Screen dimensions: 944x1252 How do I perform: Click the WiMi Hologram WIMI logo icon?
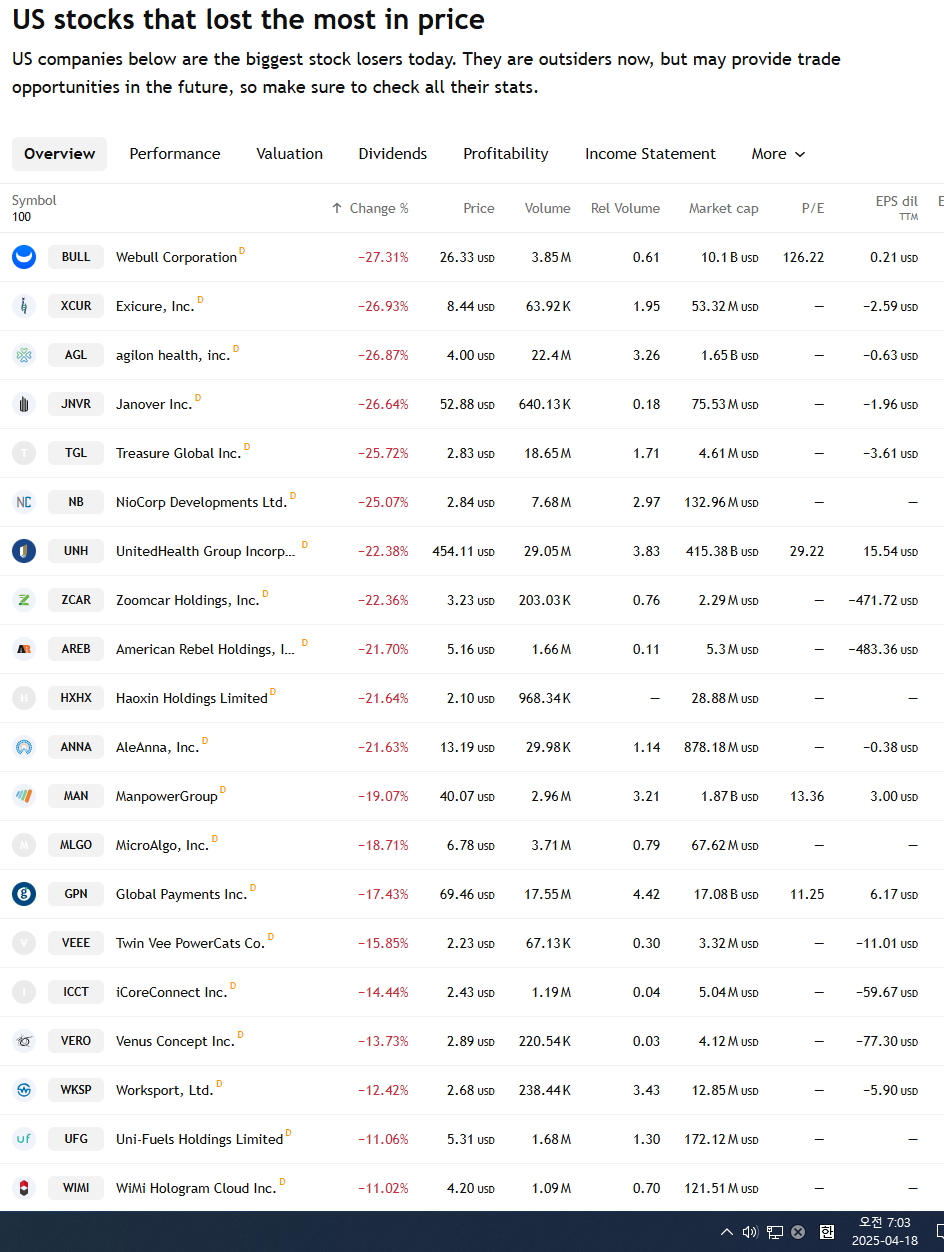pos(24,1188)
